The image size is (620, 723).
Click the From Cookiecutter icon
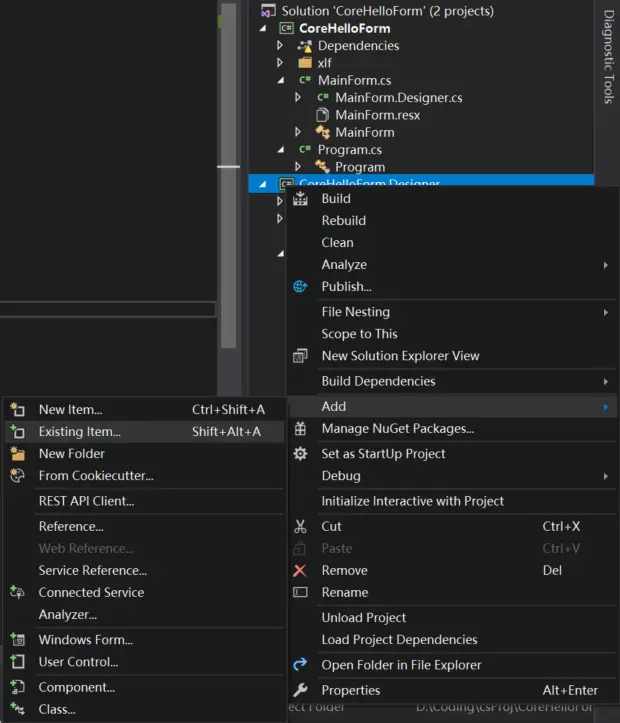pos(18,475)
